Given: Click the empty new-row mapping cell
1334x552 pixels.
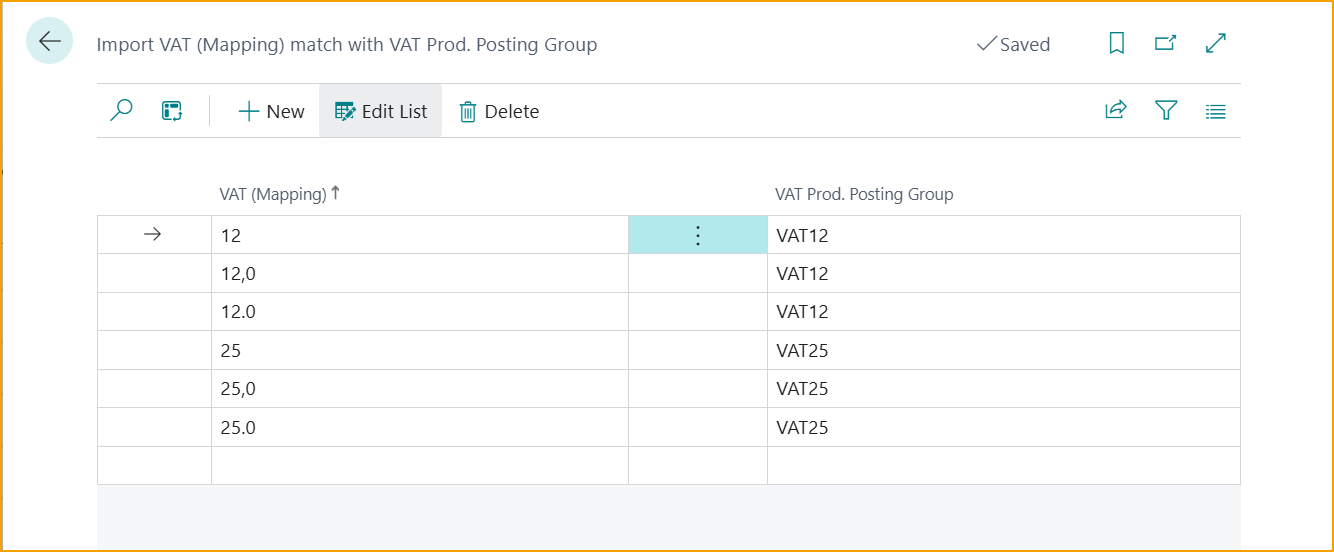Looking at the screenshot, I should pos(419,466).
